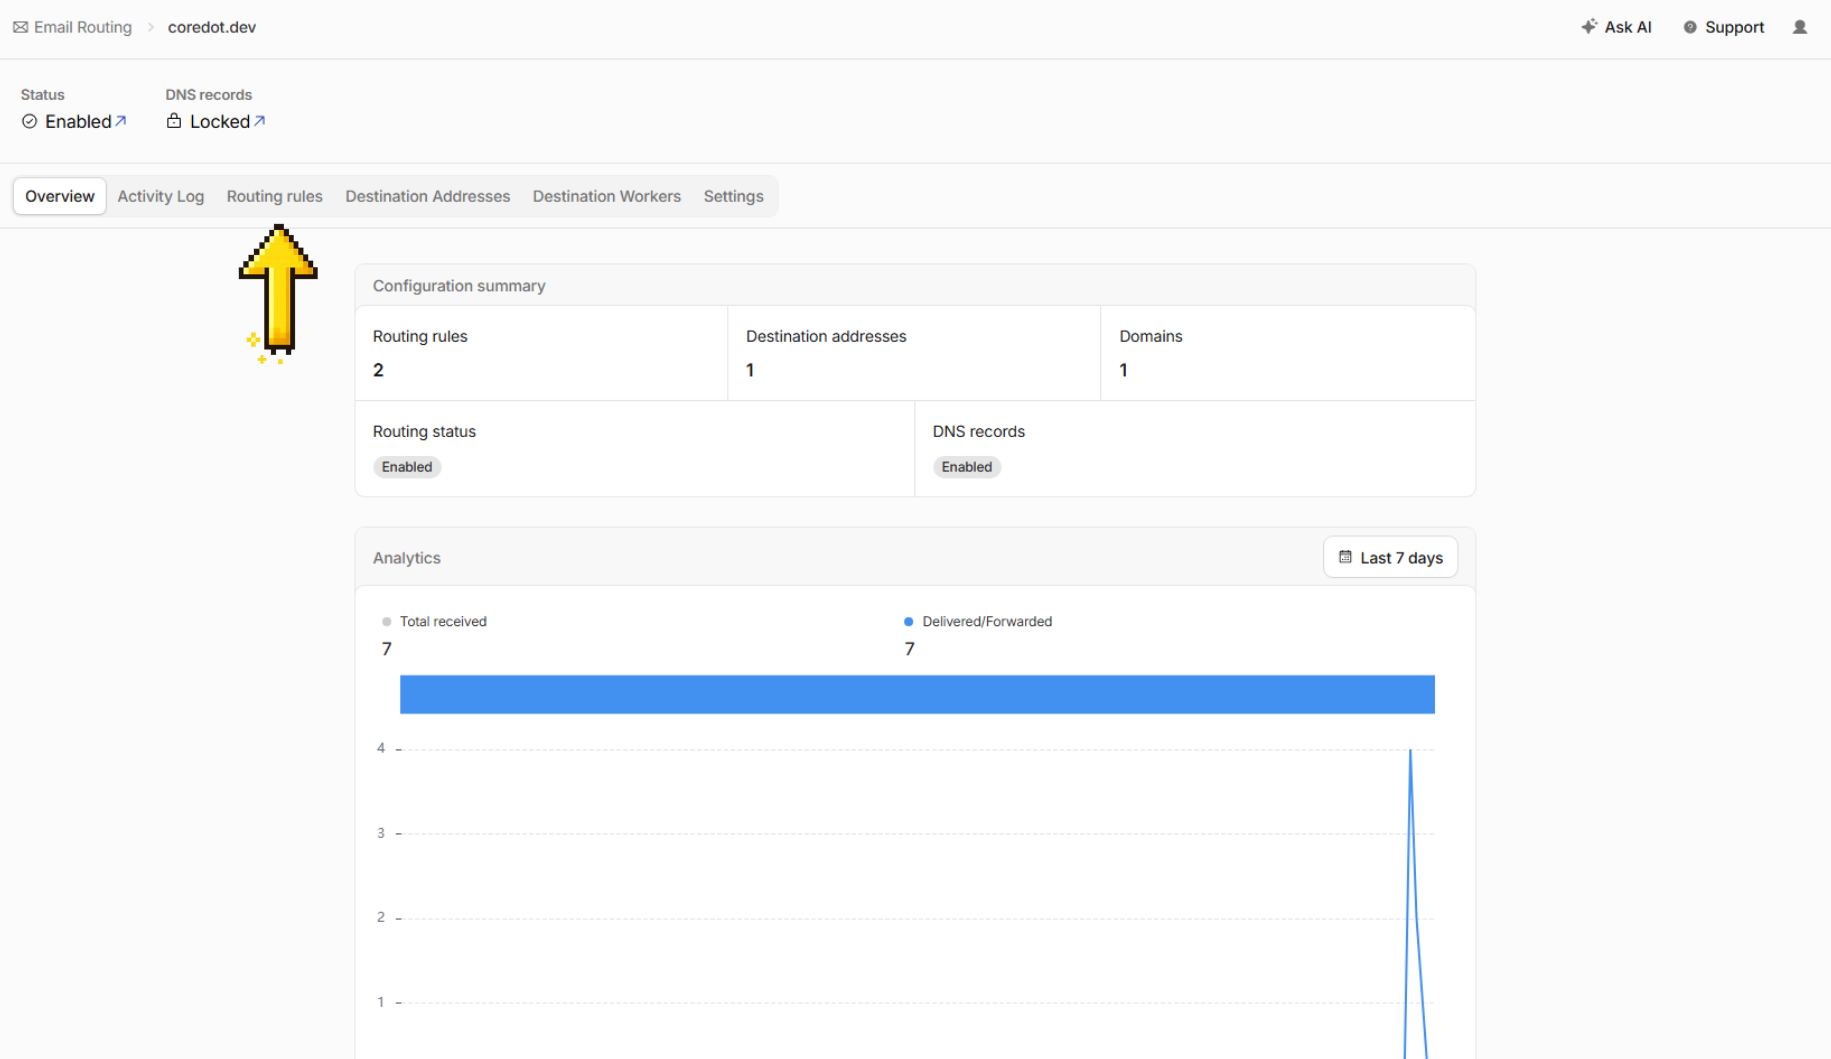The image size is (1831, 1059).
Task: Toggle the Total received legend item
Action: pos(434,621)
